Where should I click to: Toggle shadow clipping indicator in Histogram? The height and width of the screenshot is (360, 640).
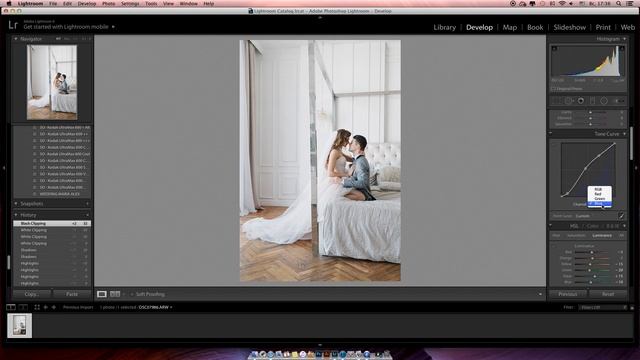554,49
